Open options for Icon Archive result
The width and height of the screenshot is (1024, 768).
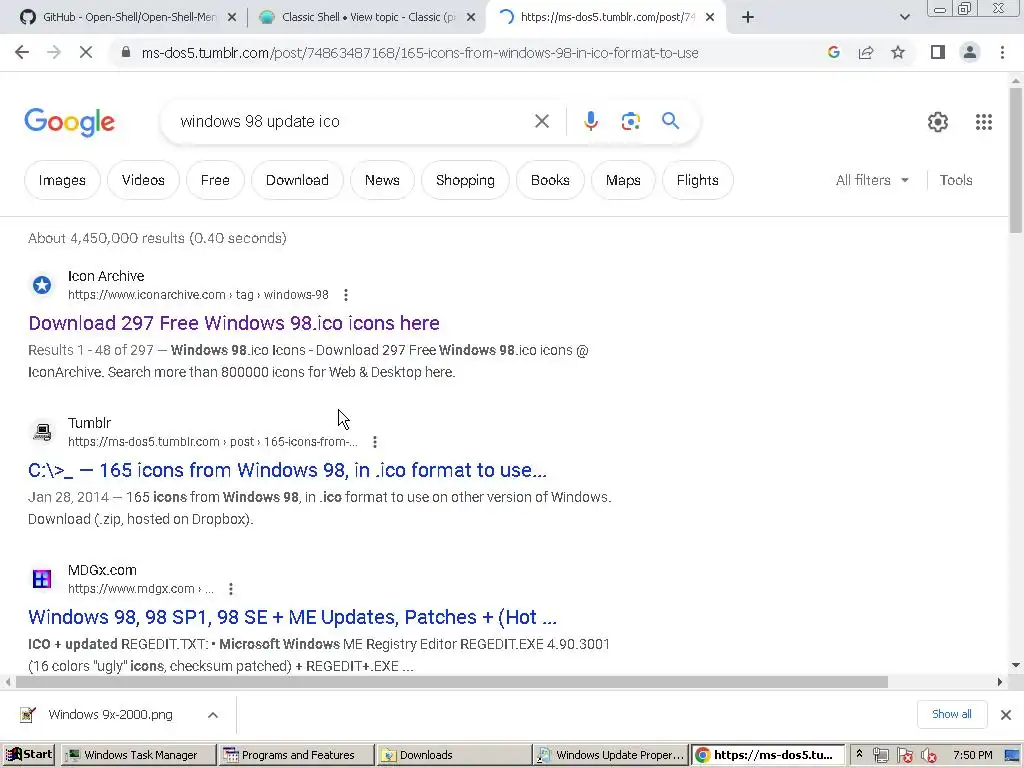click(345, 295)
